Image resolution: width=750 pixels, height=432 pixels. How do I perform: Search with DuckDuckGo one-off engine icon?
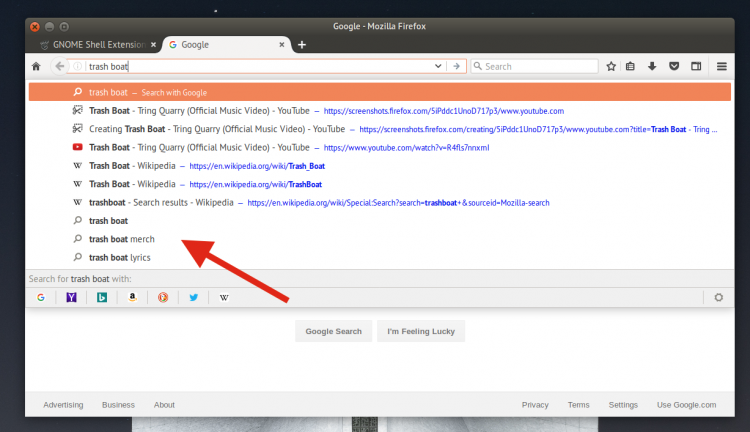163,298
